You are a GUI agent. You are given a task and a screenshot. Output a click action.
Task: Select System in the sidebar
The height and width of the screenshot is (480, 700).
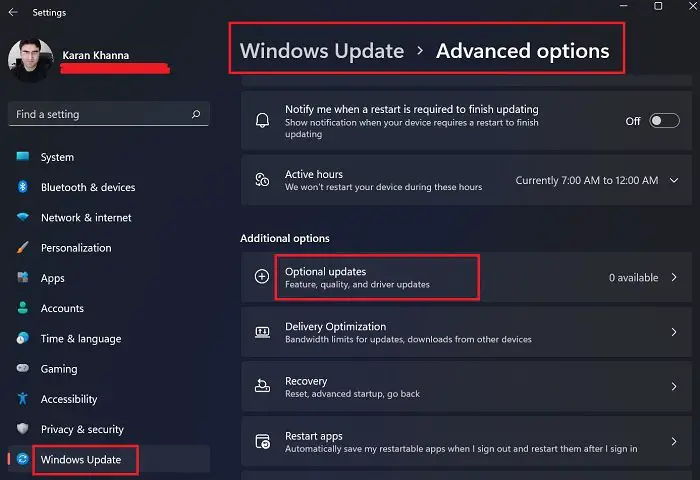109,157
